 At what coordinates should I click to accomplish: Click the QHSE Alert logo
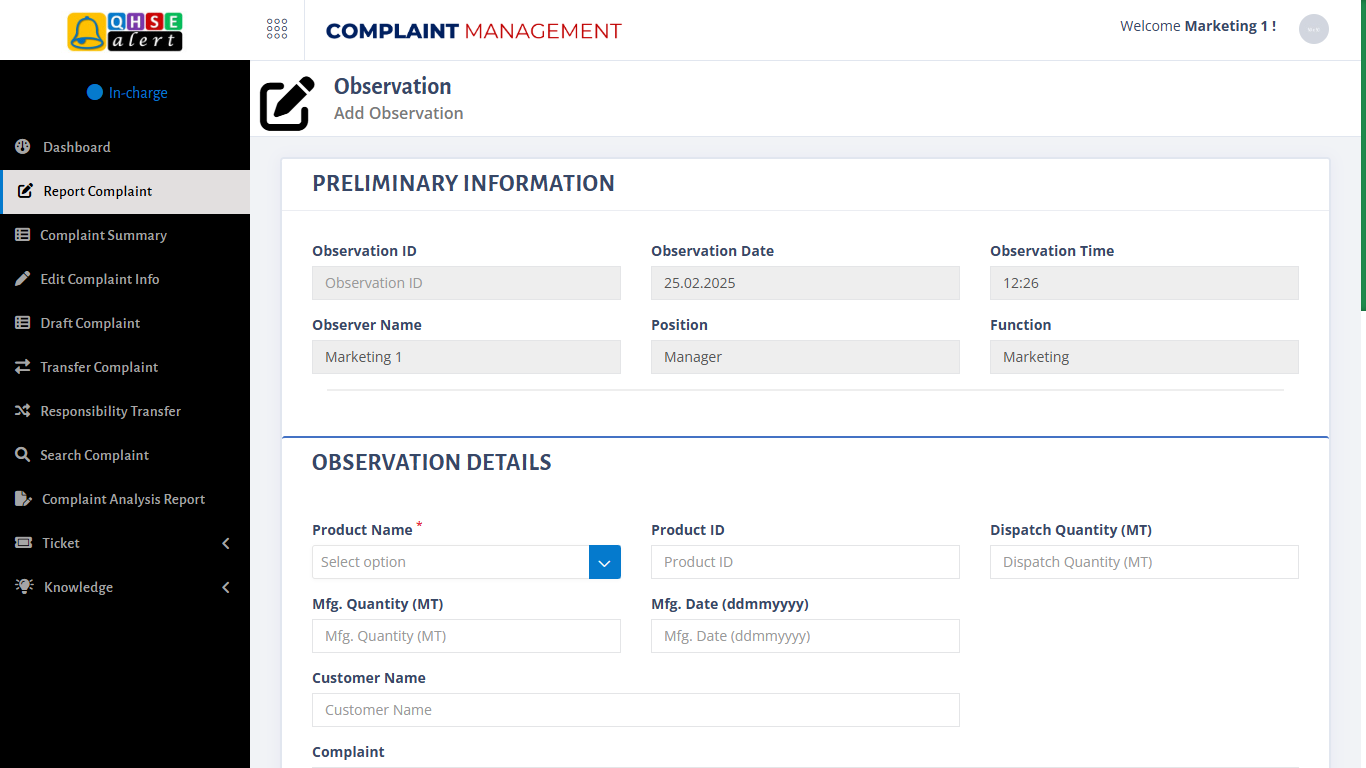[124, 29]
